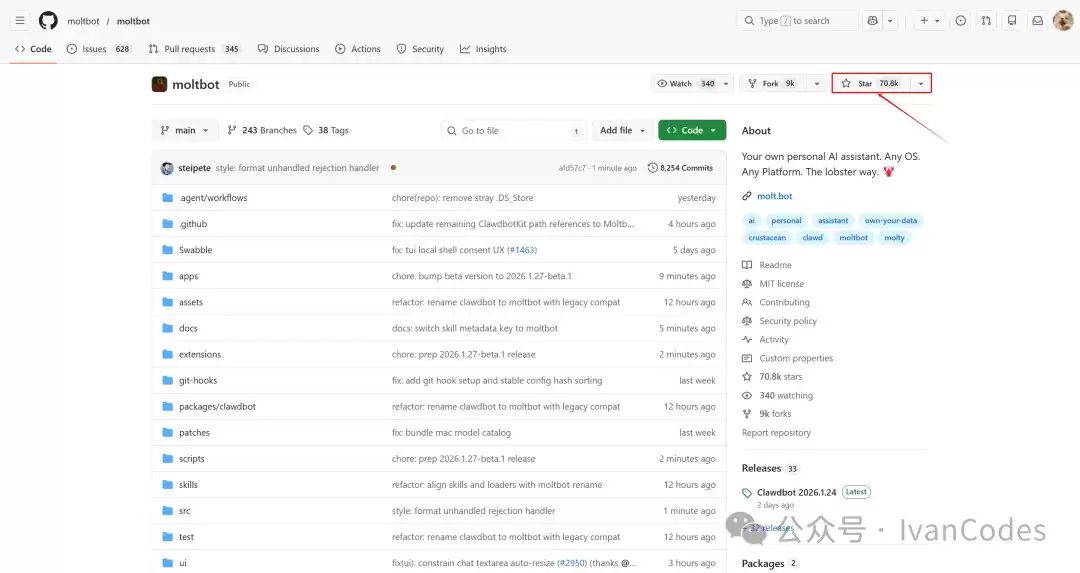Open the Releases 33 heading
This screenshot has height=573, width=1080.
(769, 468)
